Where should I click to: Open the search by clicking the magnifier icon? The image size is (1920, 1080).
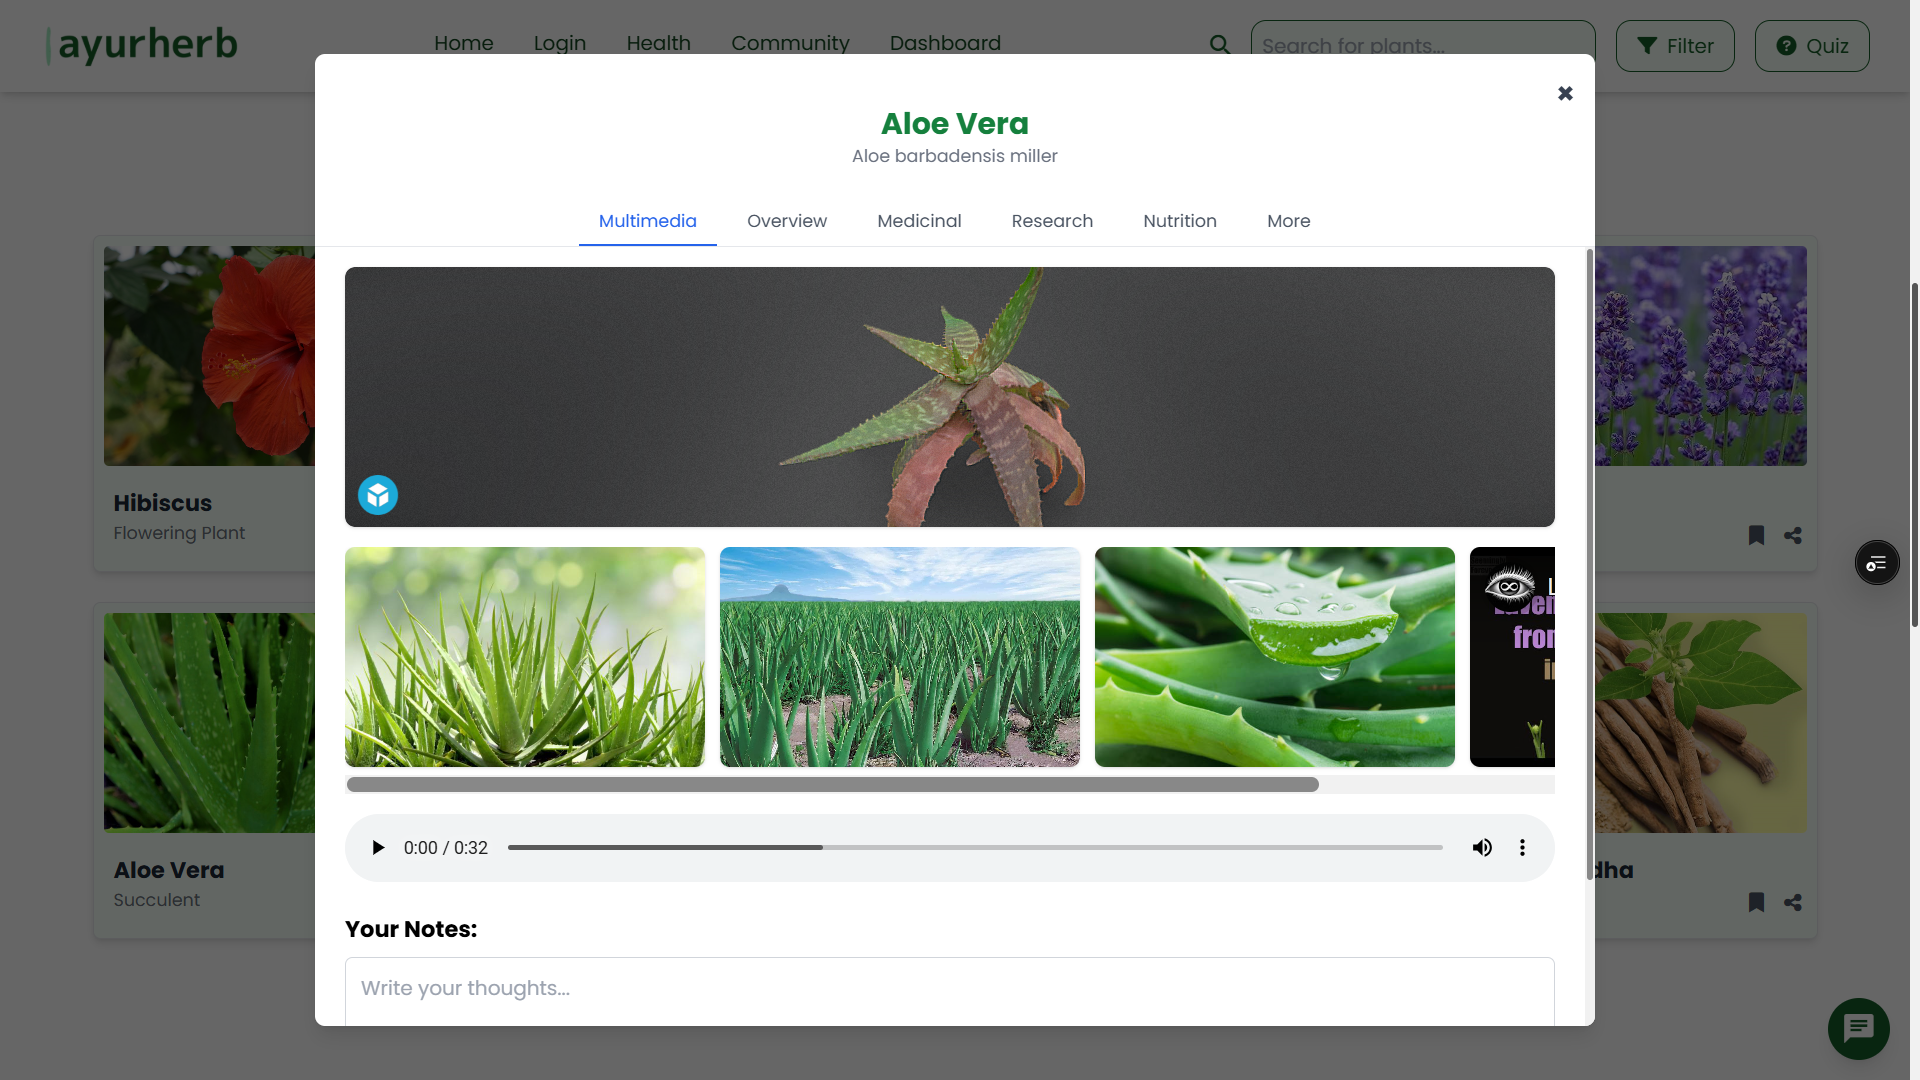tap(1219, 44)
